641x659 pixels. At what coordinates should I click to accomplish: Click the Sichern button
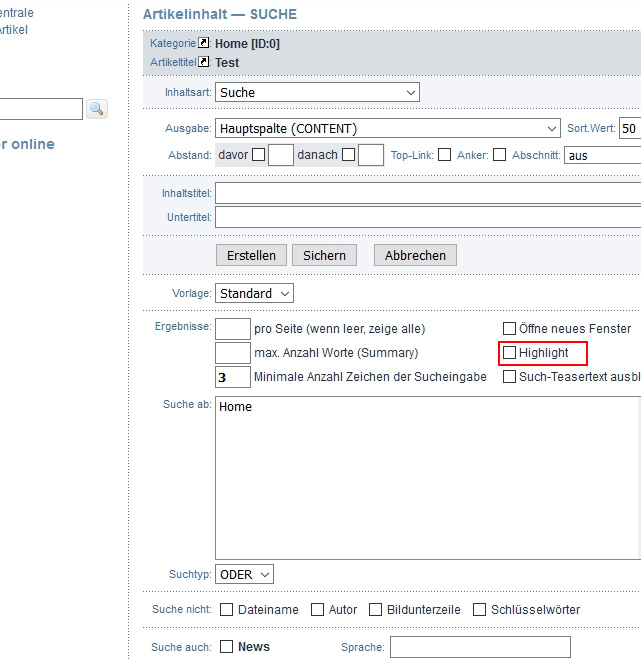click(x=324, y=255)
